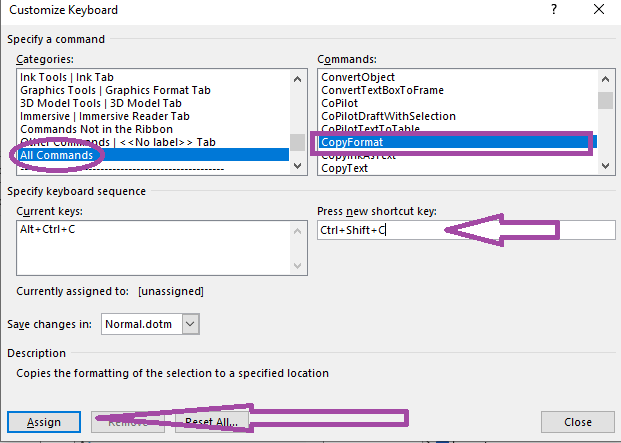The image size is (621, 443).
Task: Click the Close button
Action: click(x=577, y=422)
